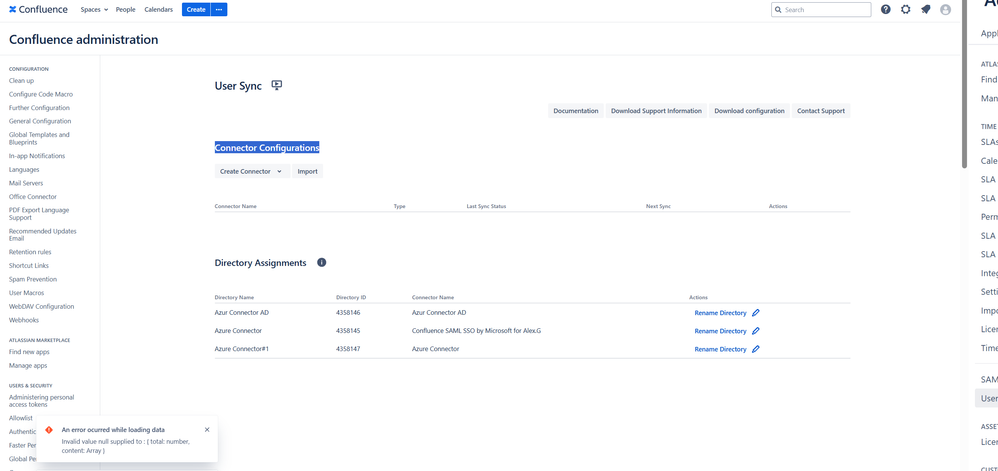Screen dimensions: 998x471
Task: Open the user profile avatar
Action: [945, 10]
